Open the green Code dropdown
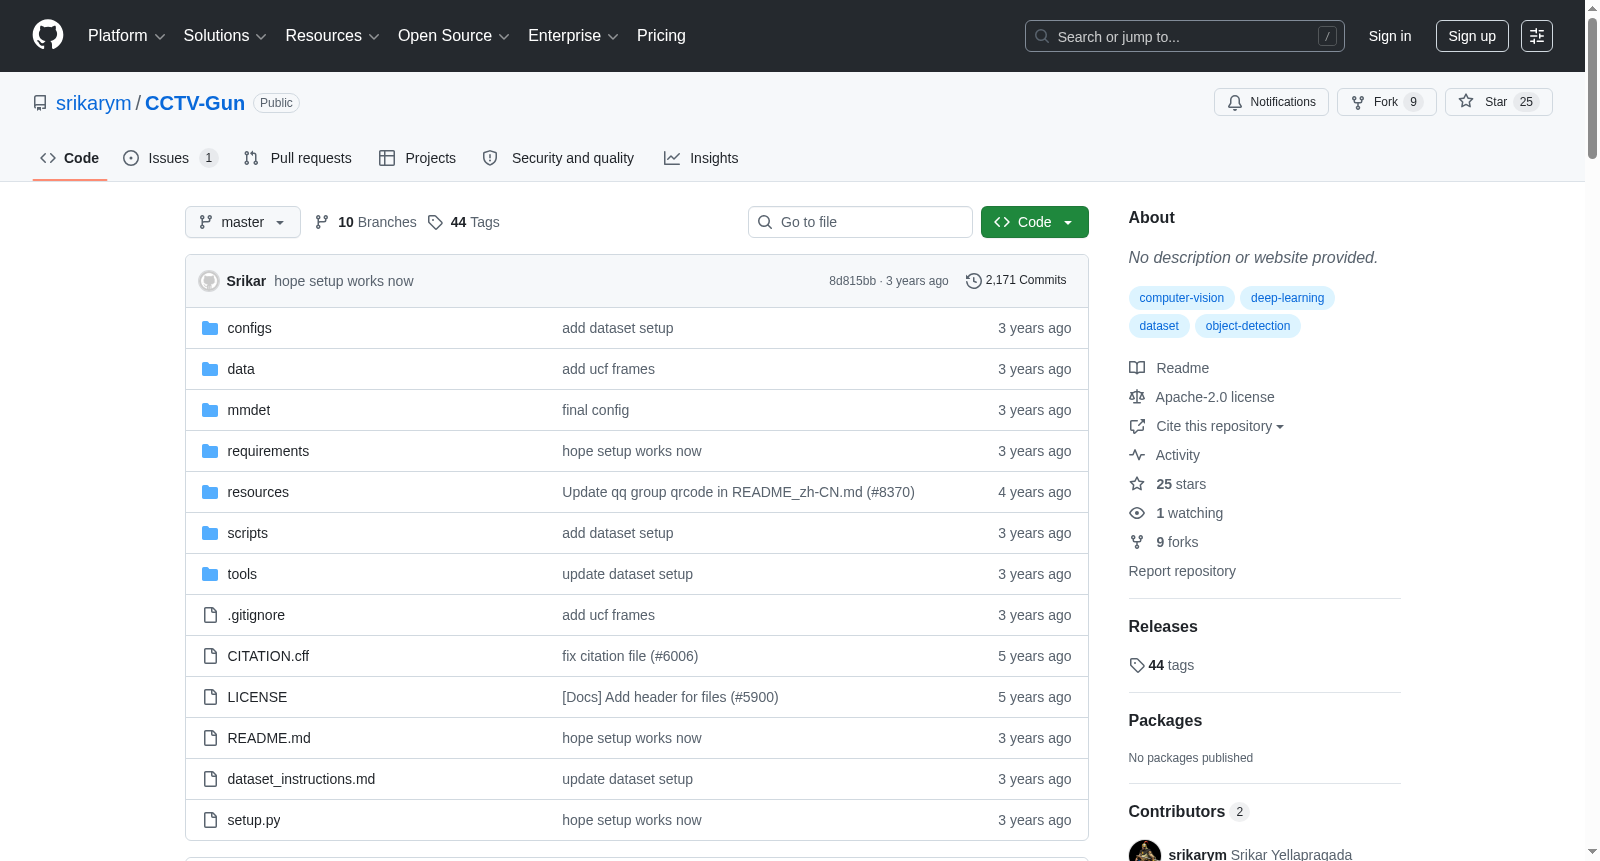Viewport: 1600px width, 861px height. pos(1035,222)
